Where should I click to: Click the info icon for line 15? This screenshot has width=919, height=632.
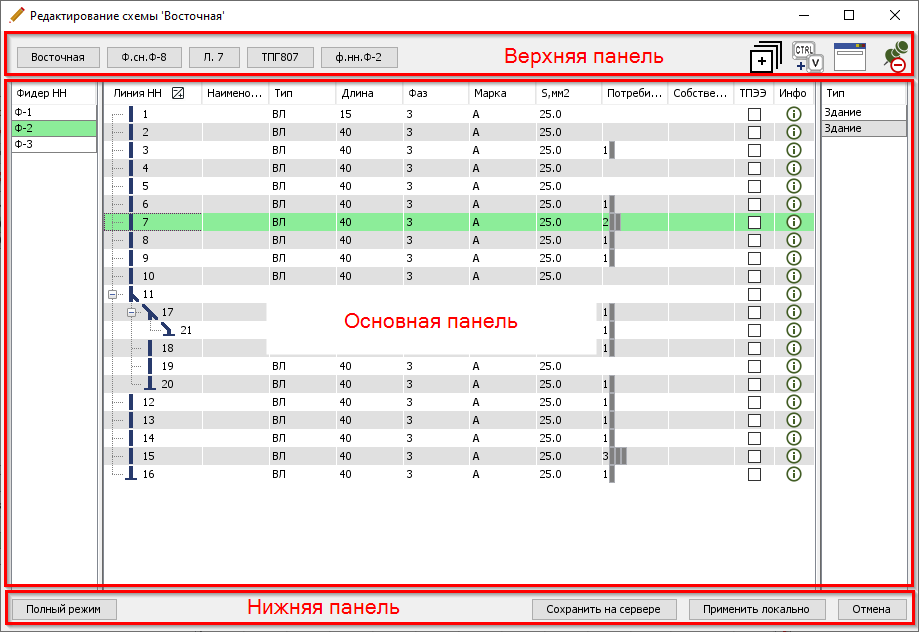[794, 456]
